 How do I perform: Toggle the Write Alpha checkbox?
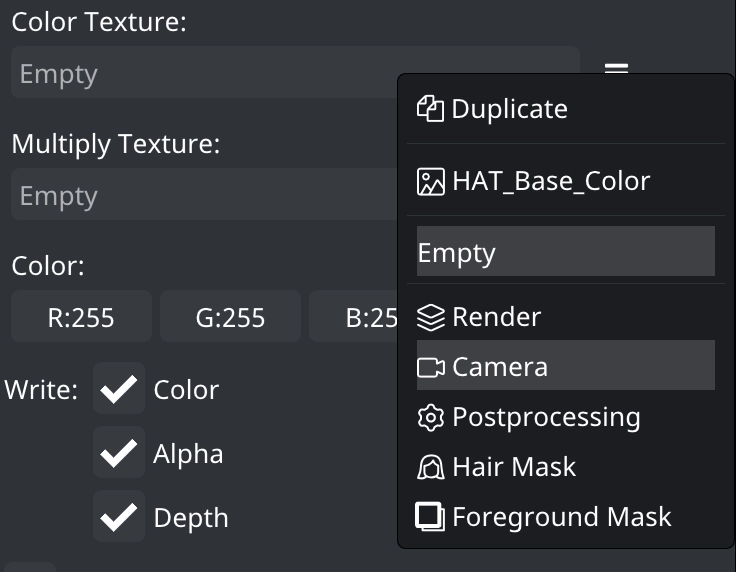tap(119, 452)
